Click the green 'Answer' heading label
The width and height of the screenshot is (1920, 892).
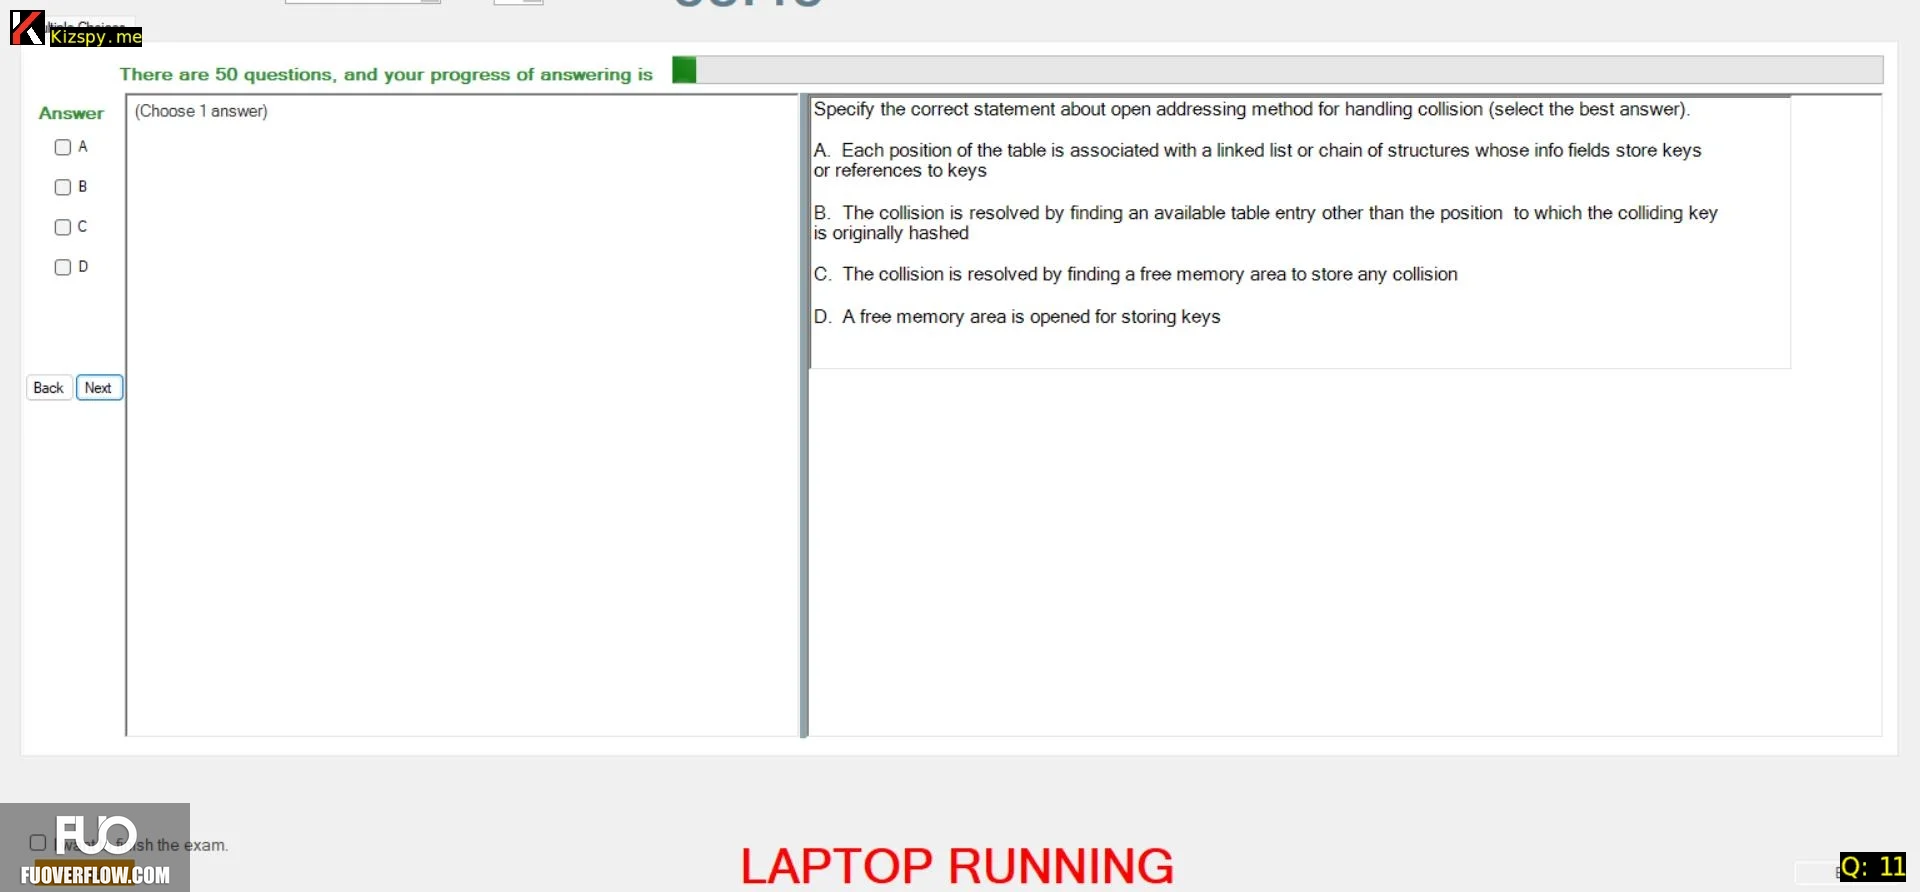pos(71,113)
